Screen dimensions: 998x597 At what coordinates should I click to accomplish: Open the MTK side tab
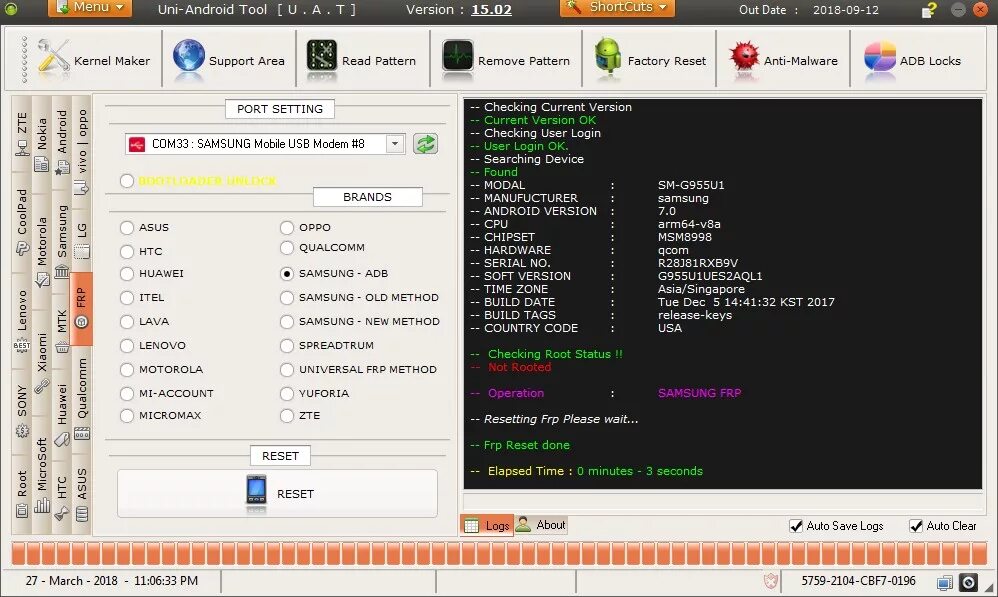coord(62,330)
